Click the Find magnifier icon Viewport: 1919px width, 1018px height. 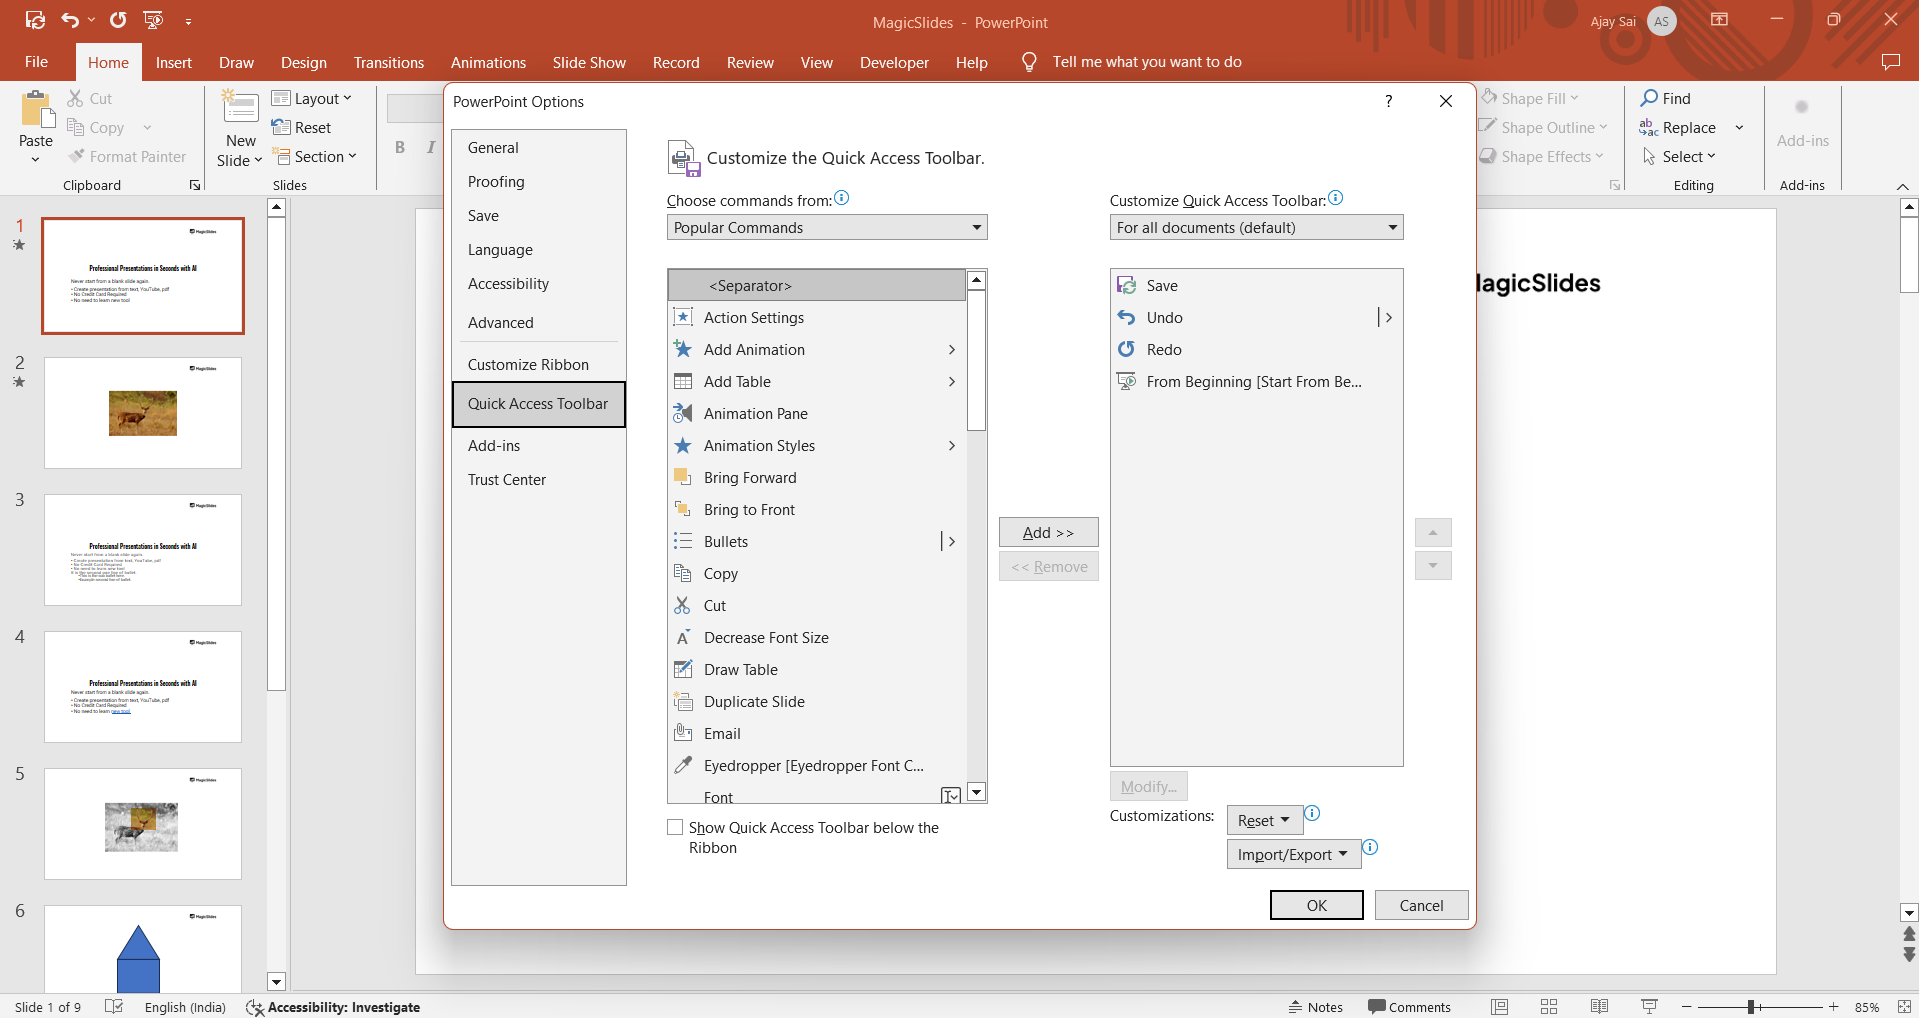[x=1650, y=98]
